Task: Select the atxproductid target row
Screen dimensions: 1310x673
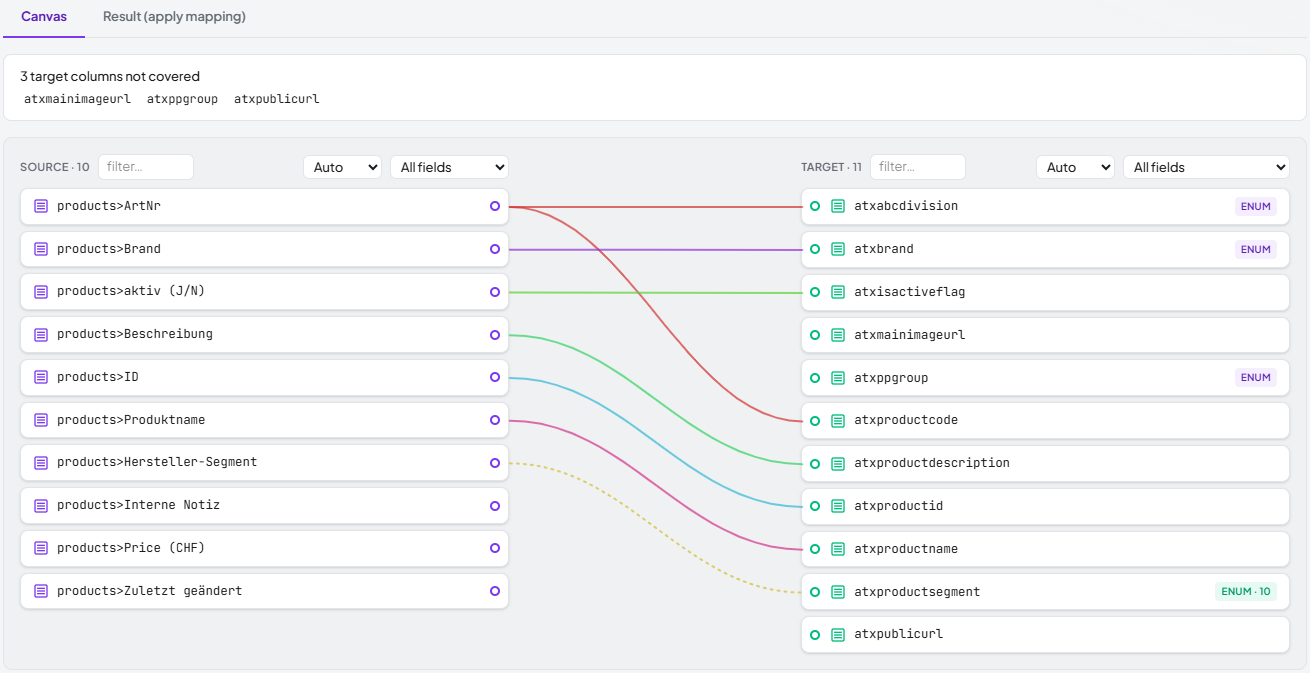Action: pyautogui.click(x=1045, y=506)
